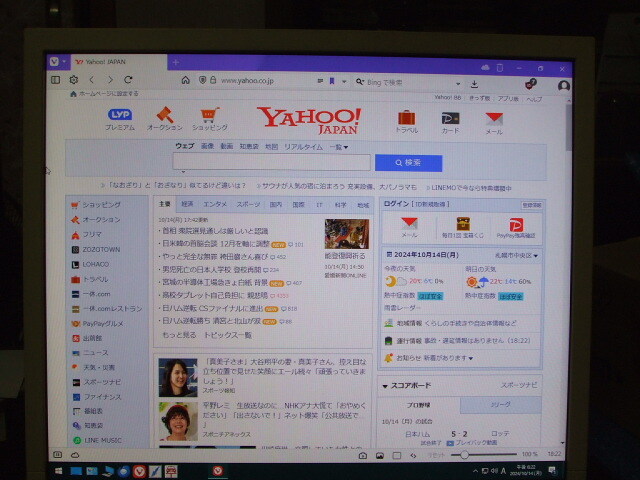Open browser settings gear icon
The width and height of the screenshot is (640, 480).
click(x=73, y=80)
